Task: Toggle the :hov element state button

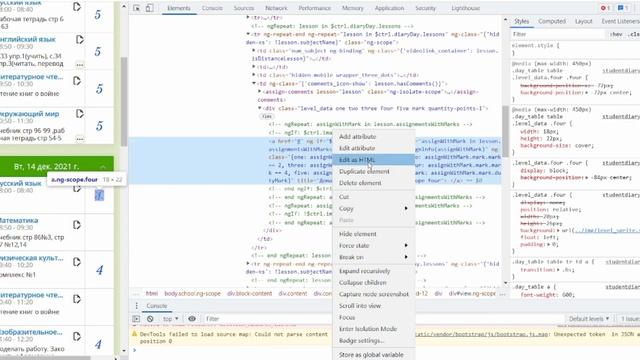Action: click(x=616, y=34)
